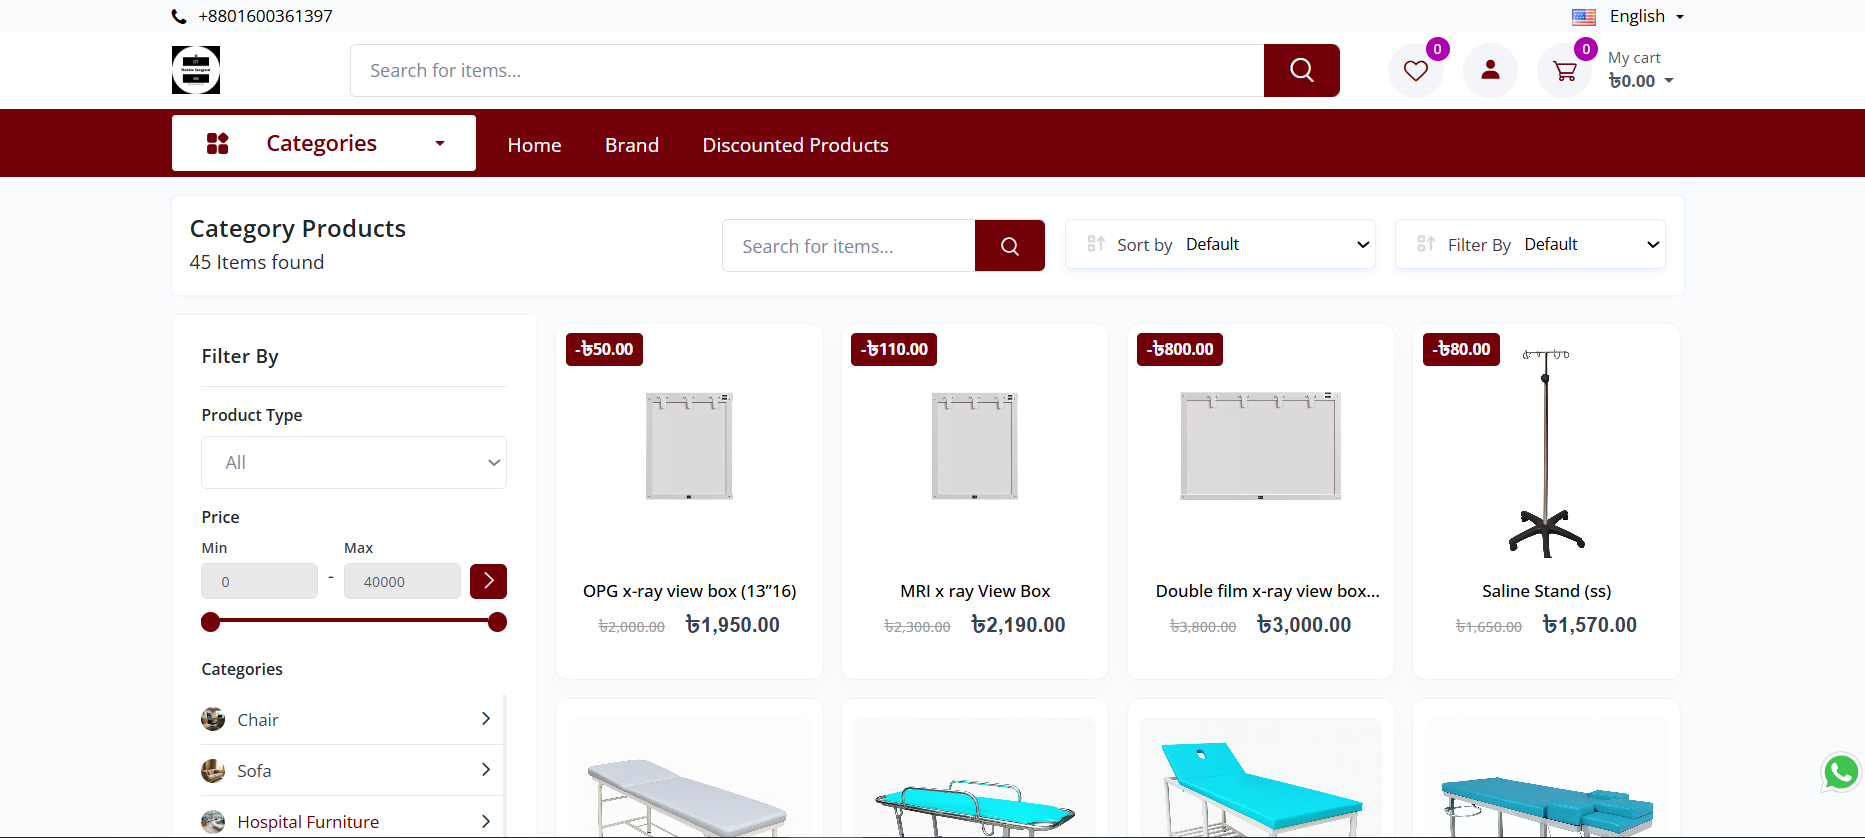Apply price range with arrow button
Viewport: 1865px width, 838px height.
(x=488, y=581)
